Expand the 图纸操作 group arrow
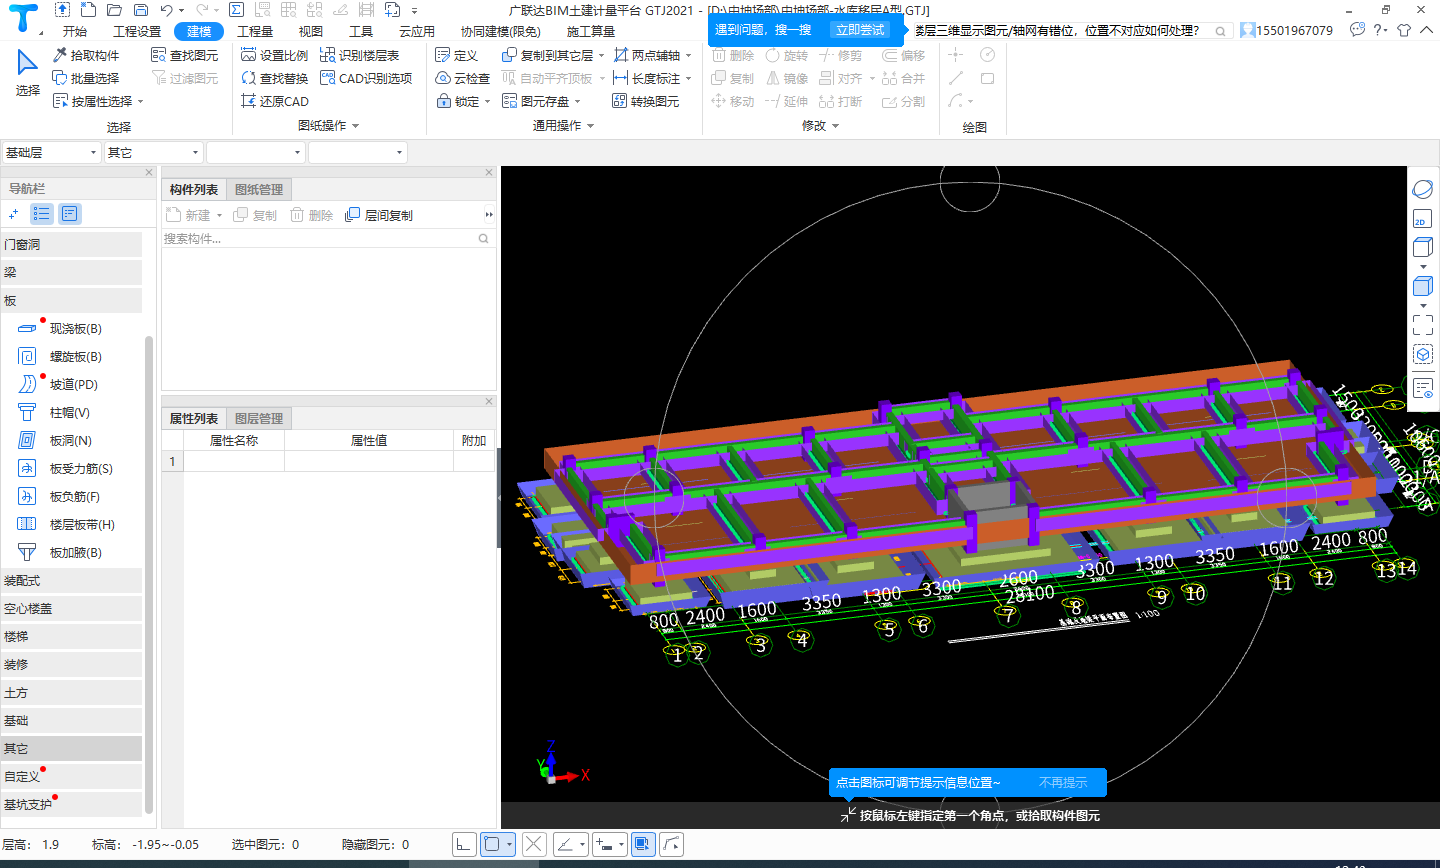The height and width of the screenshot is (868, 1440). (355, 126)
